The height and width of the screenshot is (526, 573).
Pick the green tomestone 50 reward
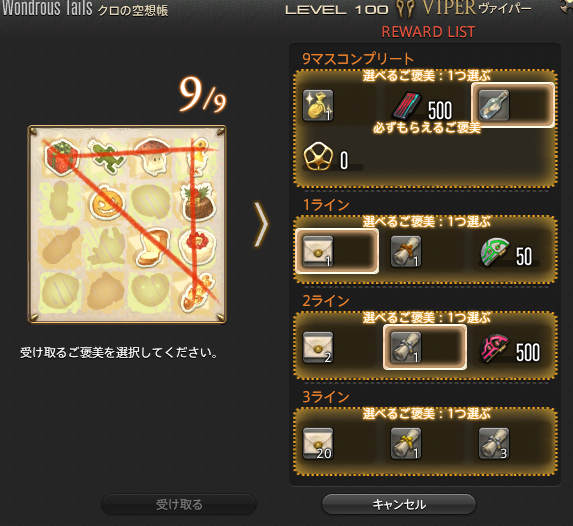coord(506,253)
